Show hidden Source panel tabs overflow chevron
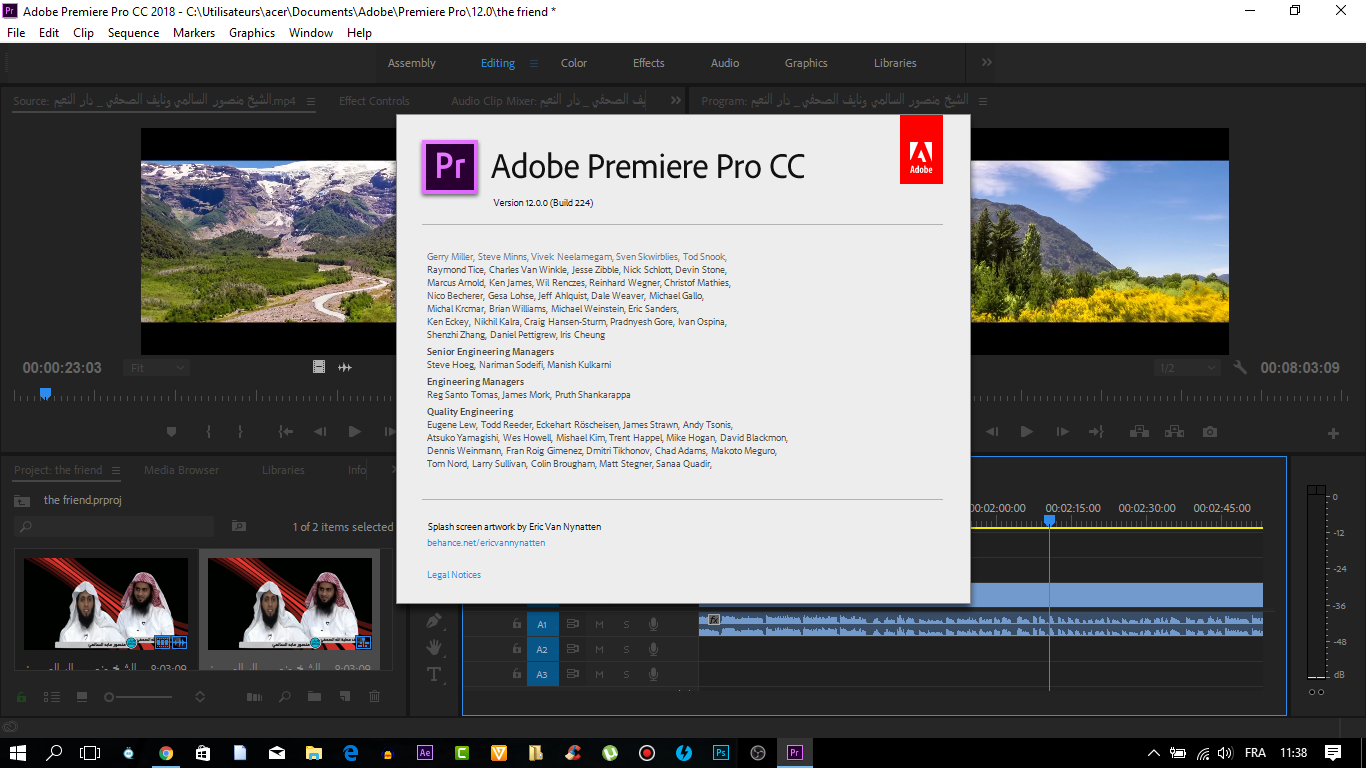 click(x=676, y=100)
